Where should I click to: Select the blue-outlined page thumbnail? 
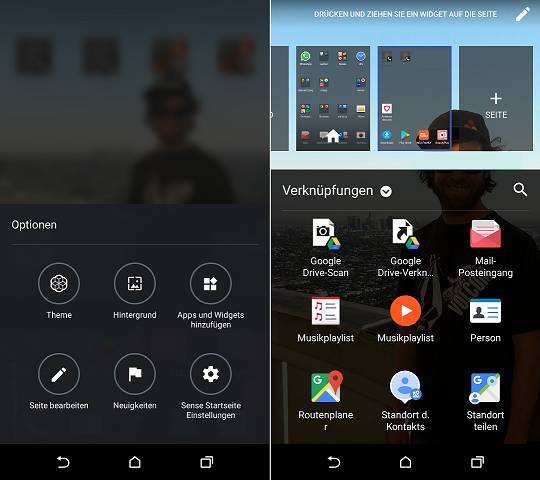[415, 98]
